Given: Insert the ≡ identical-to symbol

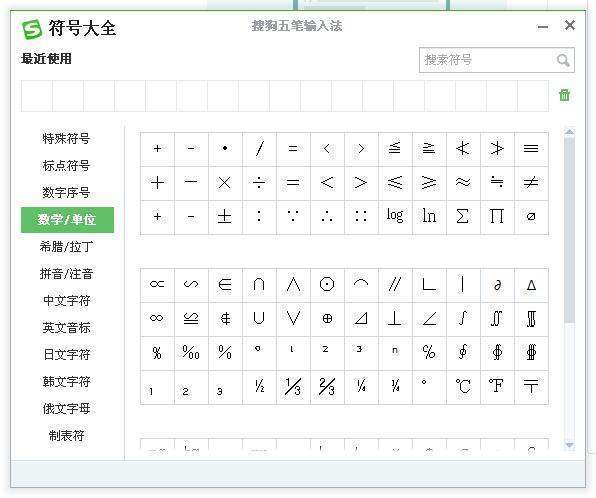Looking at the screenshot, I should 531,149.
